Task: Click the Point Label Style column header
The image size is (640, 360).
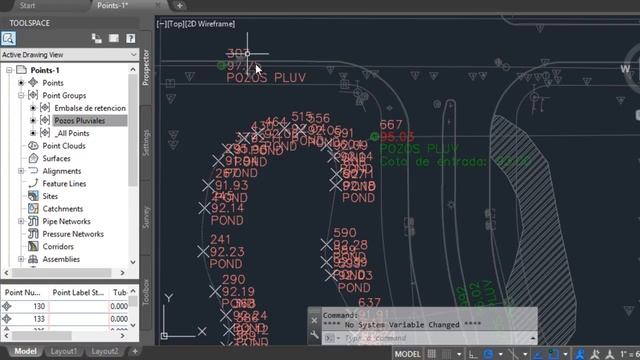Action: [x=78, y=292]
